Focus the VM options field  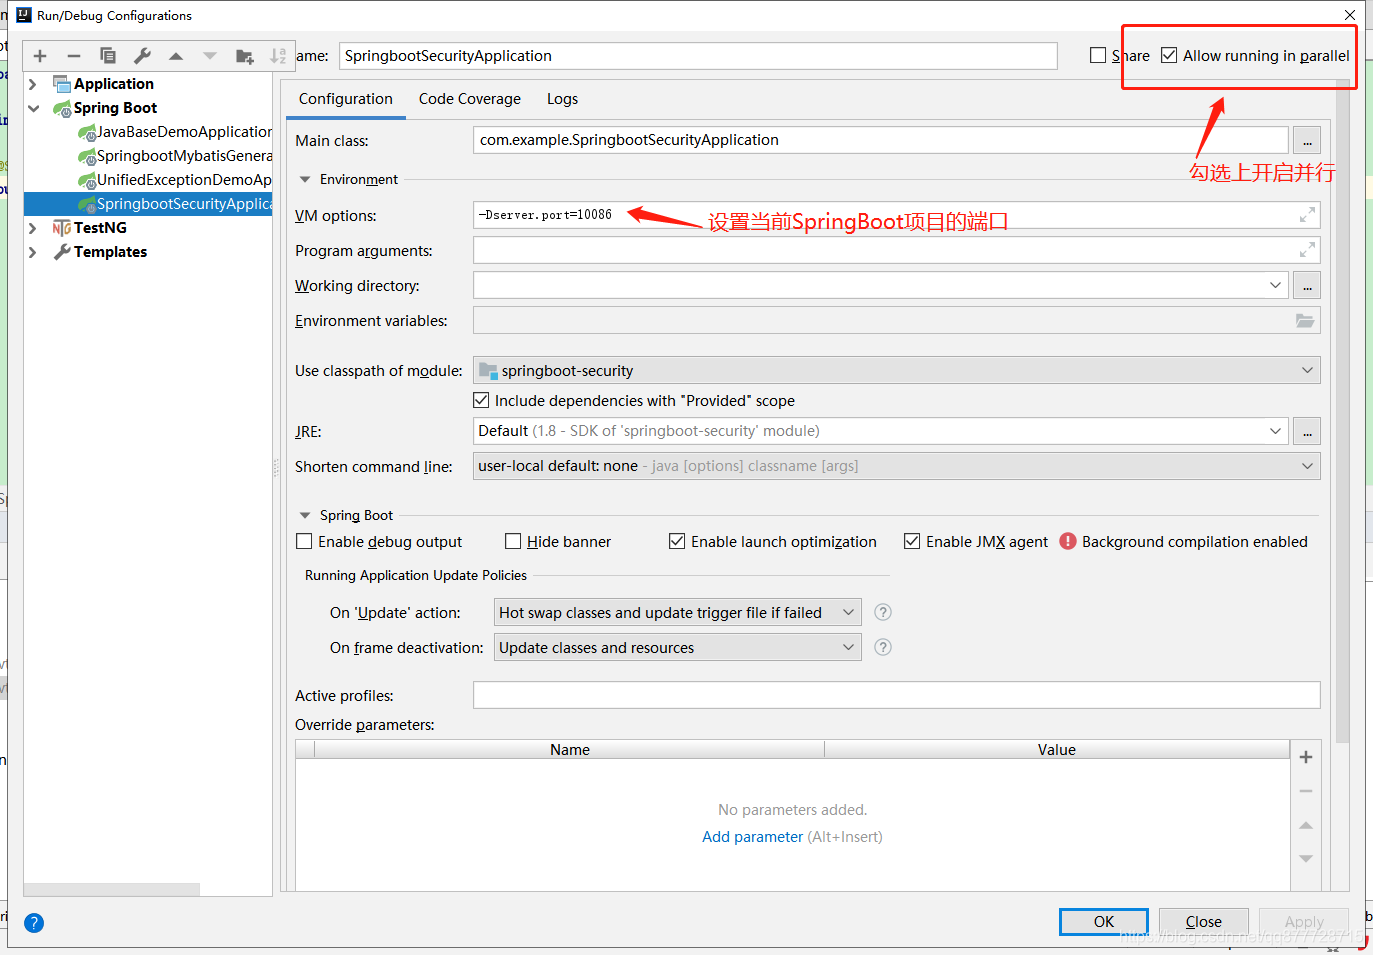point(897,215)
